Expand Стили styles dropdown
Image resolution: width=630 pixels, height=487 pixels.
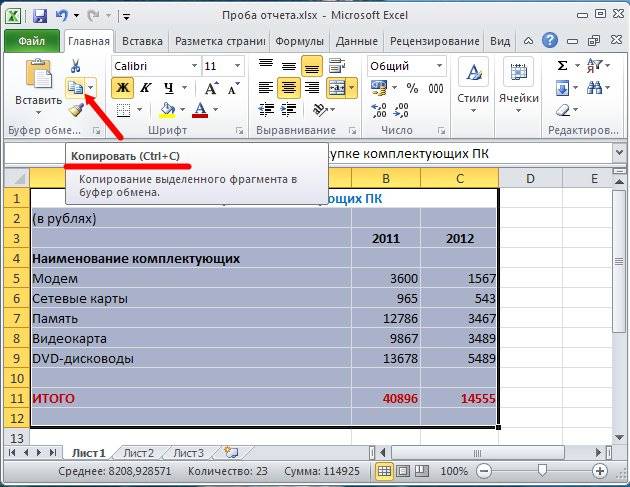click(x=473, y=111)
